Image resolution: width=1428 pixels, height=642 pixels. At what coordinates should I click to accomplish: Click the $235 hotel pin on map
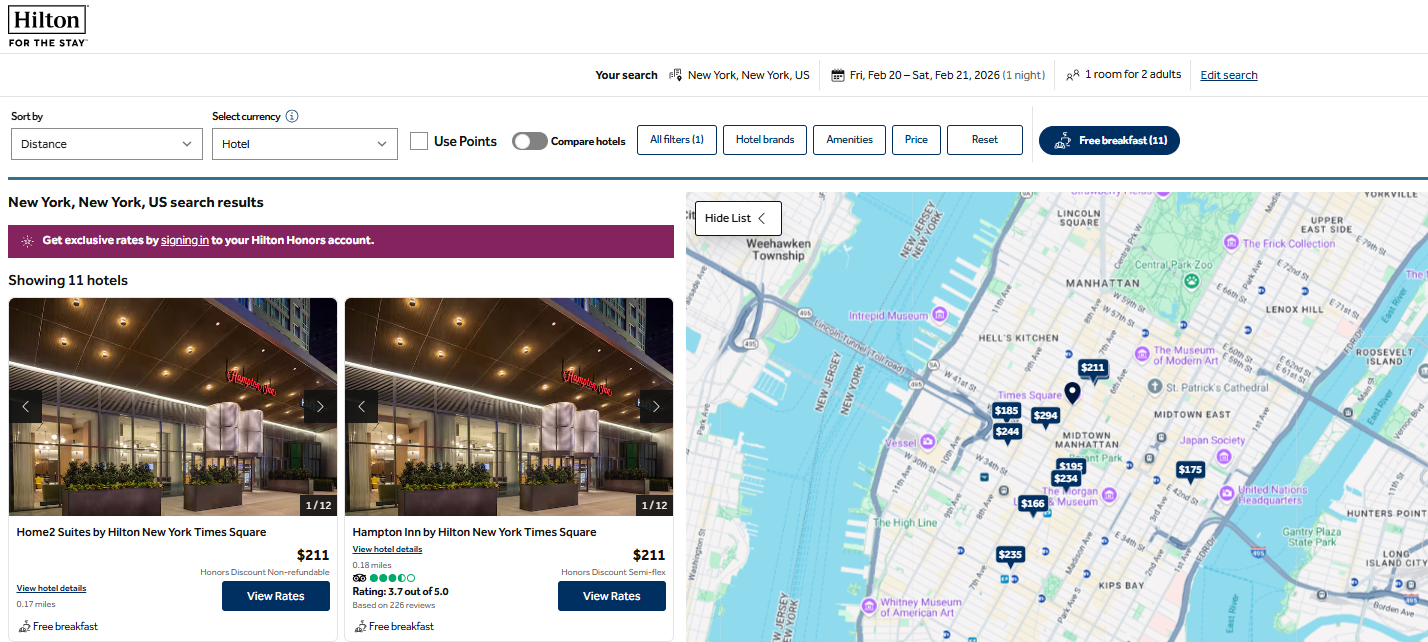click(1010, 555)
